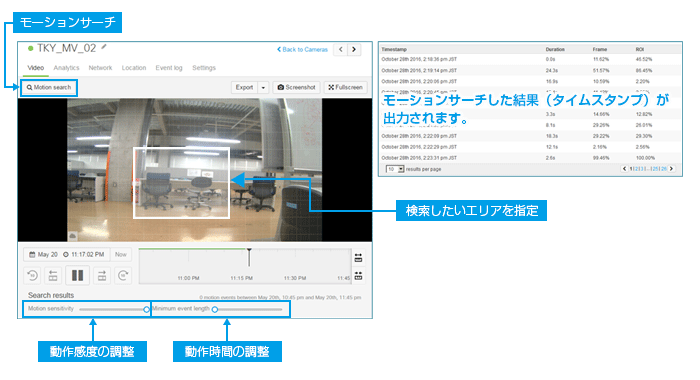
Task: Select the 2:22:09 pm JST result row
Action: pos(530,136)
